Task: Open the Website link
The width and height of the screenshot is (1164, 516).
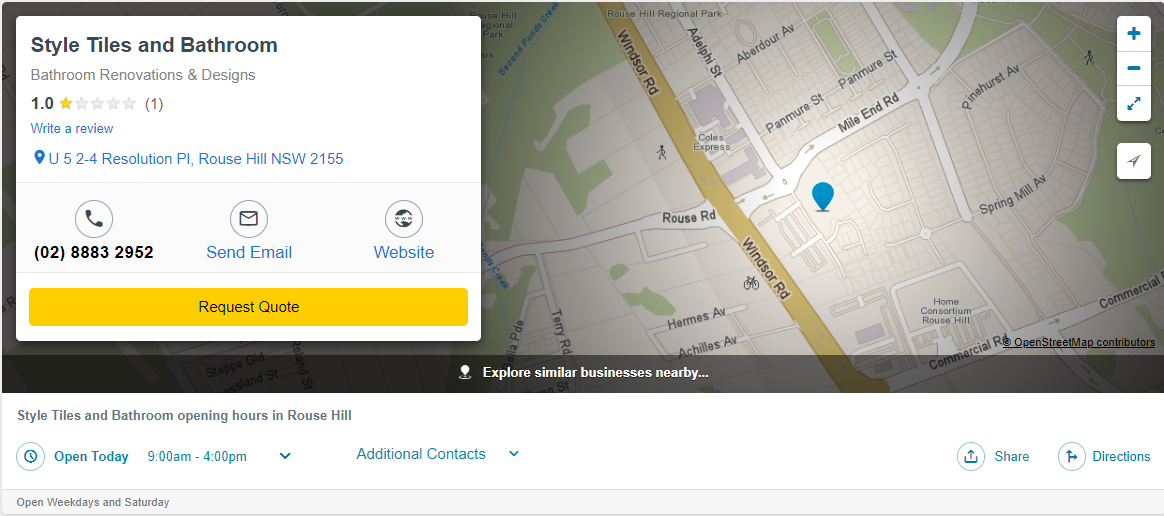Action: [x=404, y=252]
